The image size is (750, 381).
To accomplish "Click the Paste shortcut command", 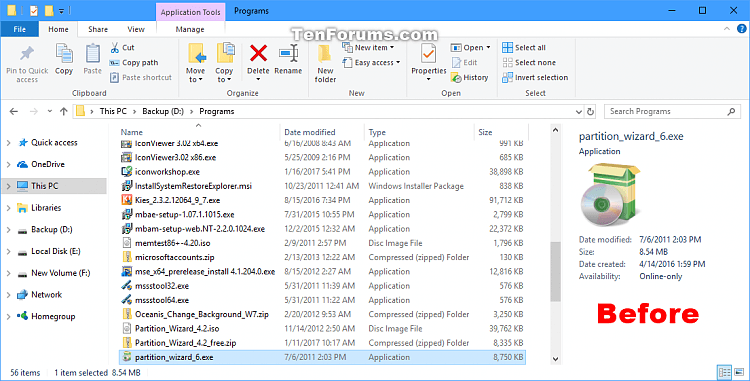I will pos(141,77).
